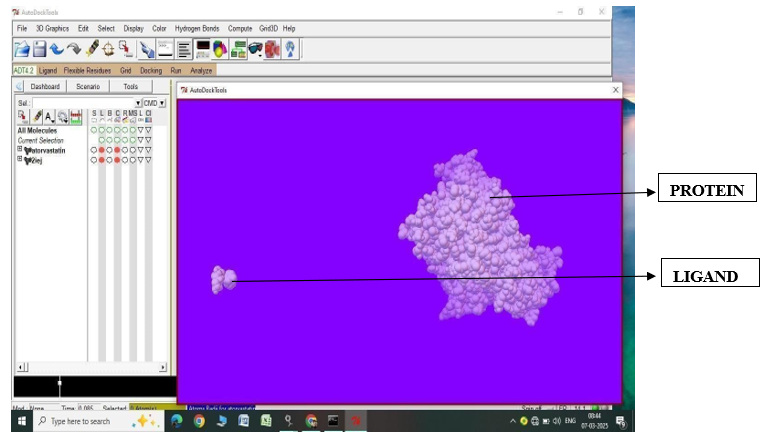The image size is (763, 439).
Task: Expand the atorvastatin molecule tree node
Action: 19,149
